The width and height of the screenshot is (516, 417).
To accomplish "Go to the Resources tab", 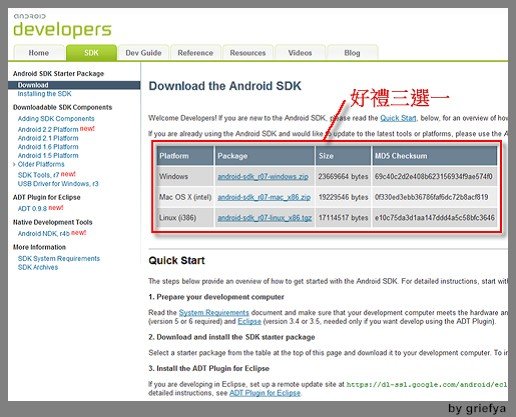I will click(248, 53).
